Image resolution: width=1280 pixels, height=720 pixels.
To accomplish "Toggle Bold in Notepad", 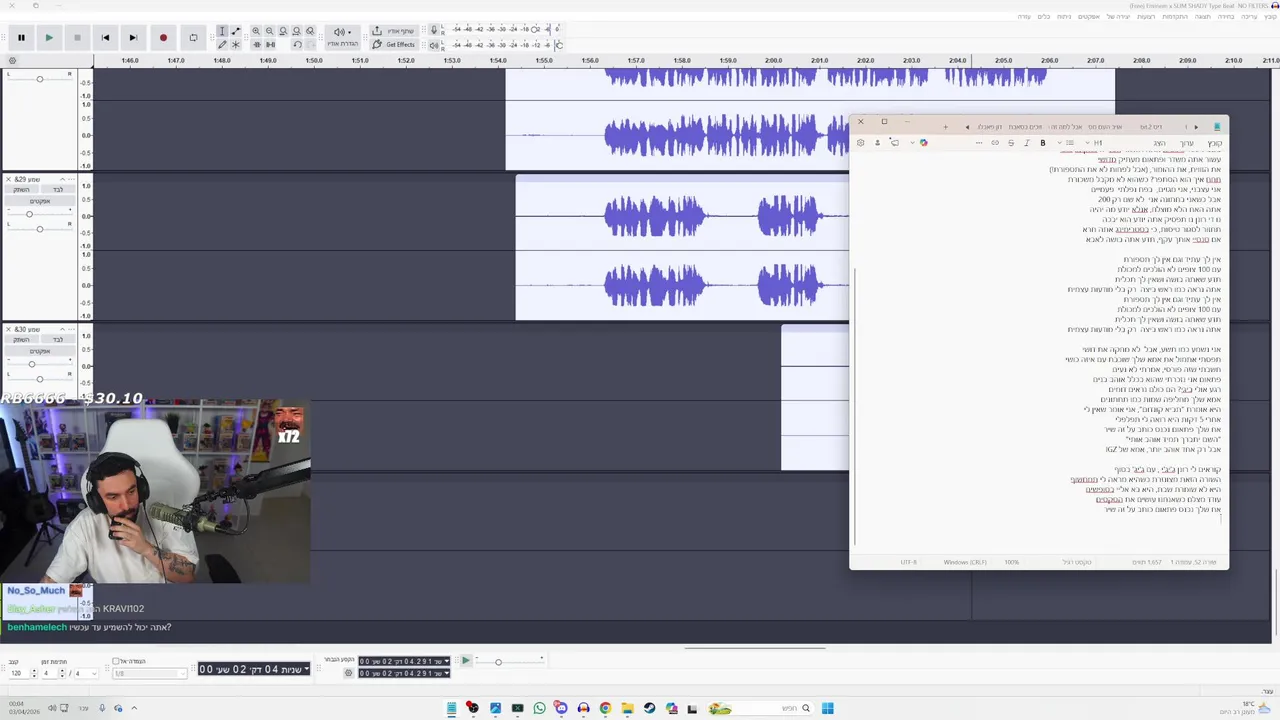I will tap(1043, 143).
